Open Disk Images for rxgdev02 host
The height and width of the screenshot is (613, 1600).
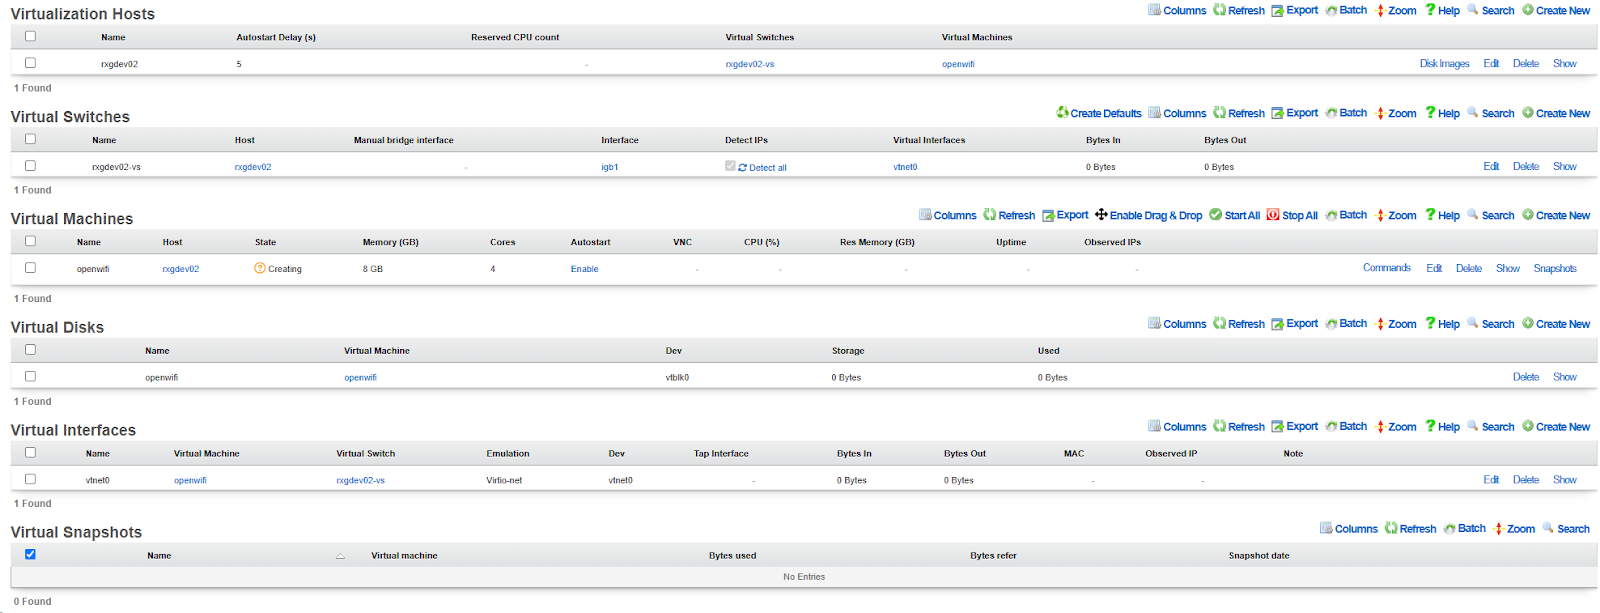tap(1444, 64)
